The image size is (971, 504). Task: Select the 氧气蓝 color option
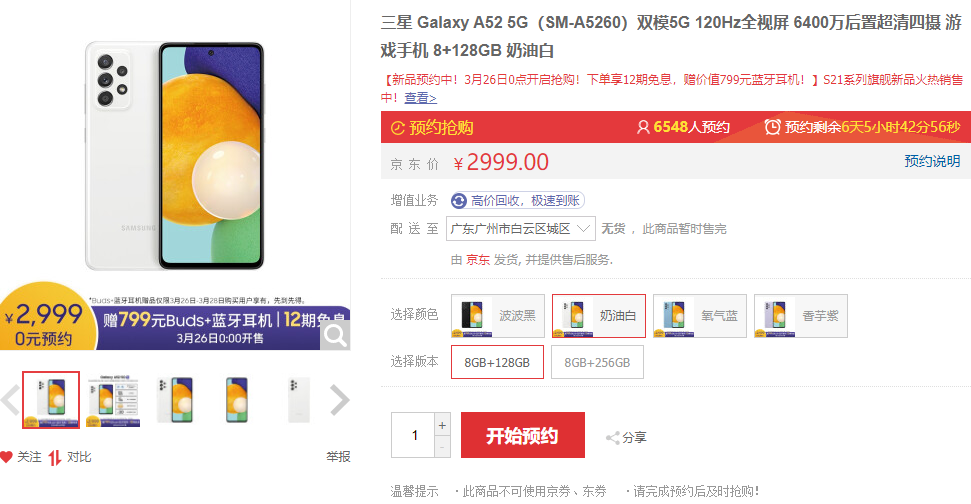pyautogui.click(x=699, y=316)
